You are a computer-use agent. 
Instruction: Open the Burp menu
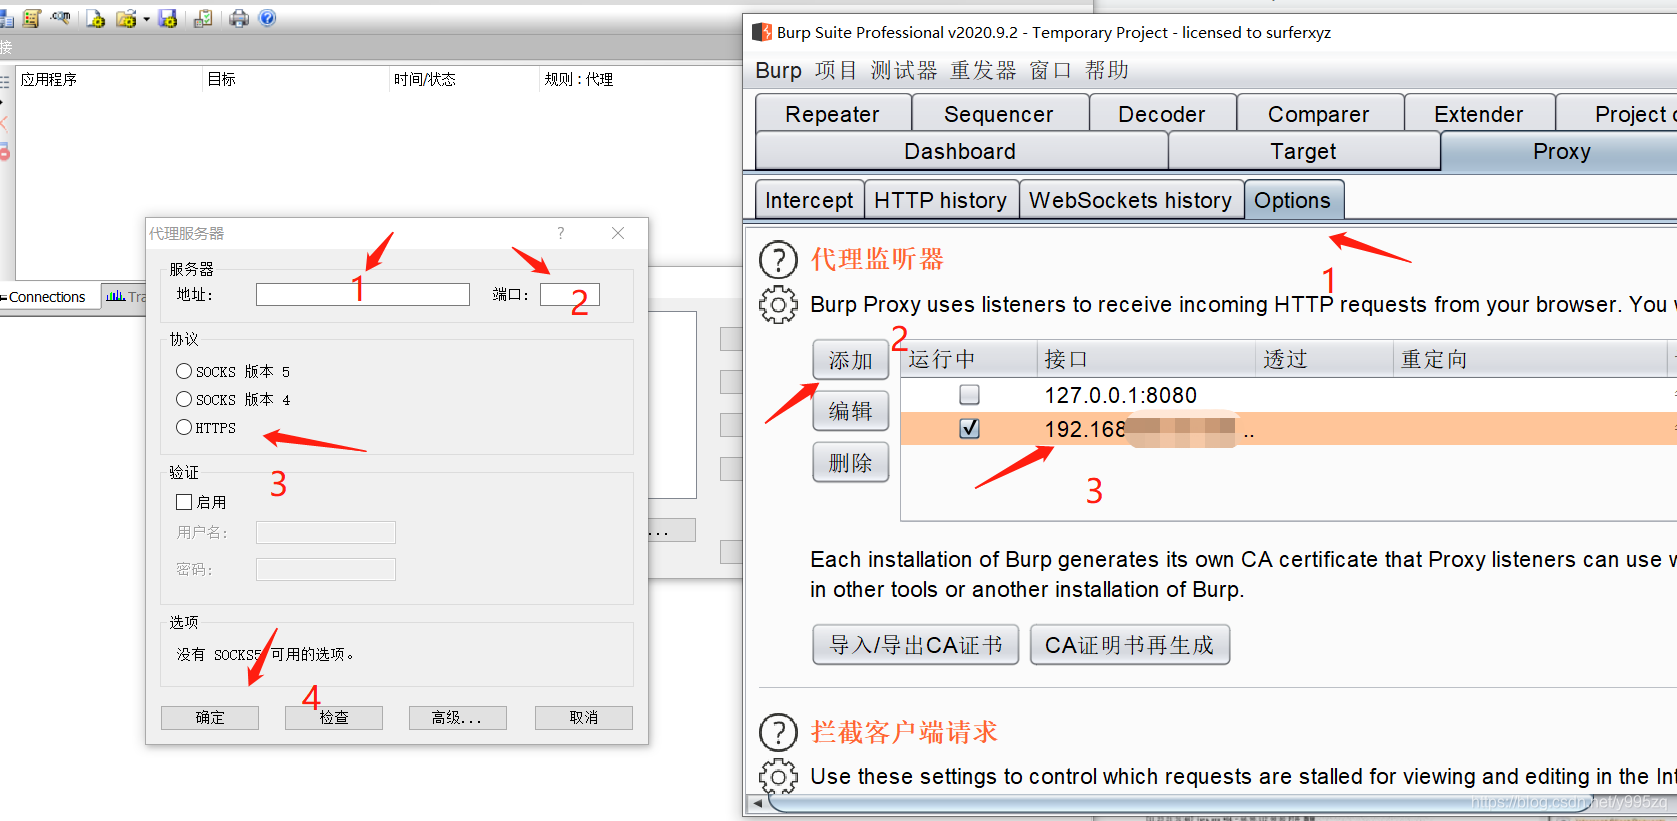coord(778,70)
